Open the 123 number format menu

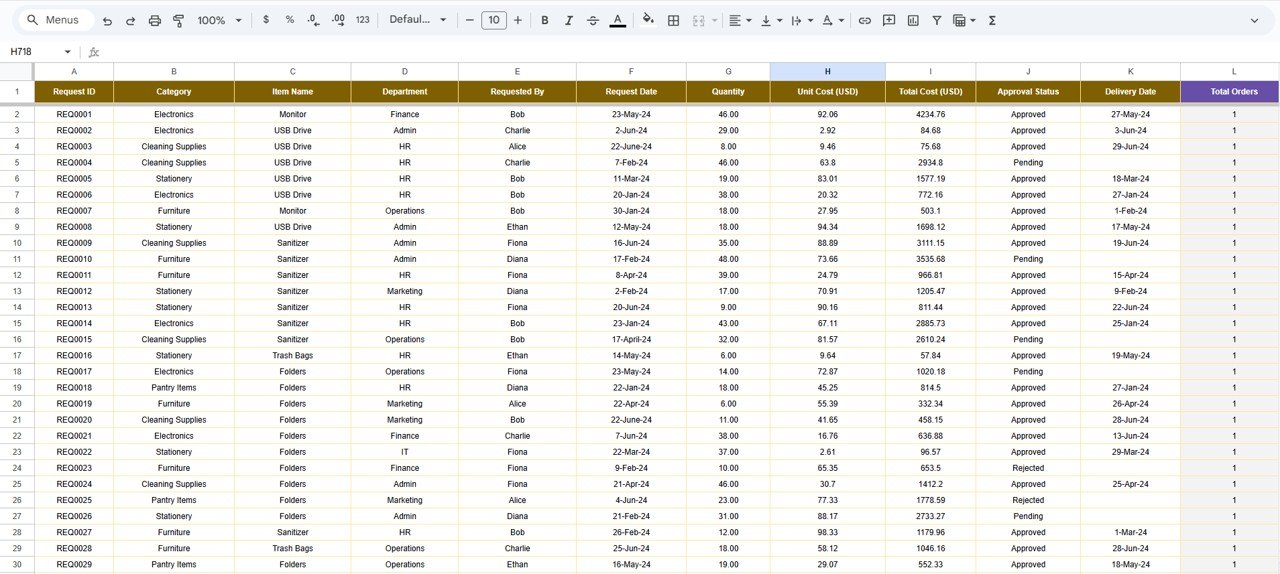[x=362, y=20]
